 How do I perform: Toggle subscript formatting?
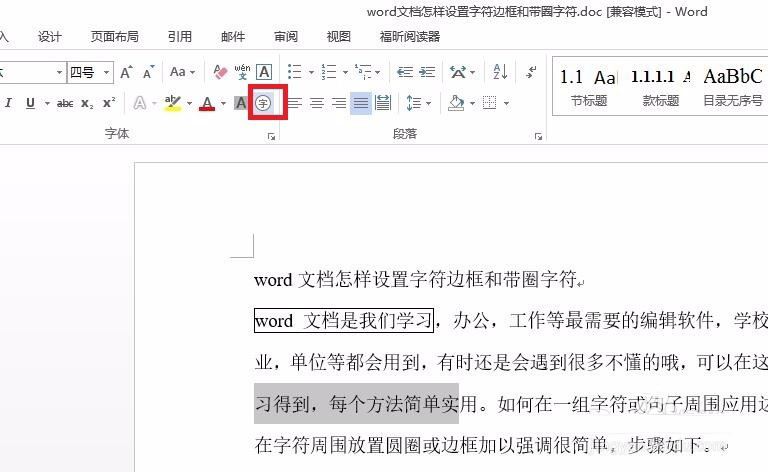(x=87, y=103)
